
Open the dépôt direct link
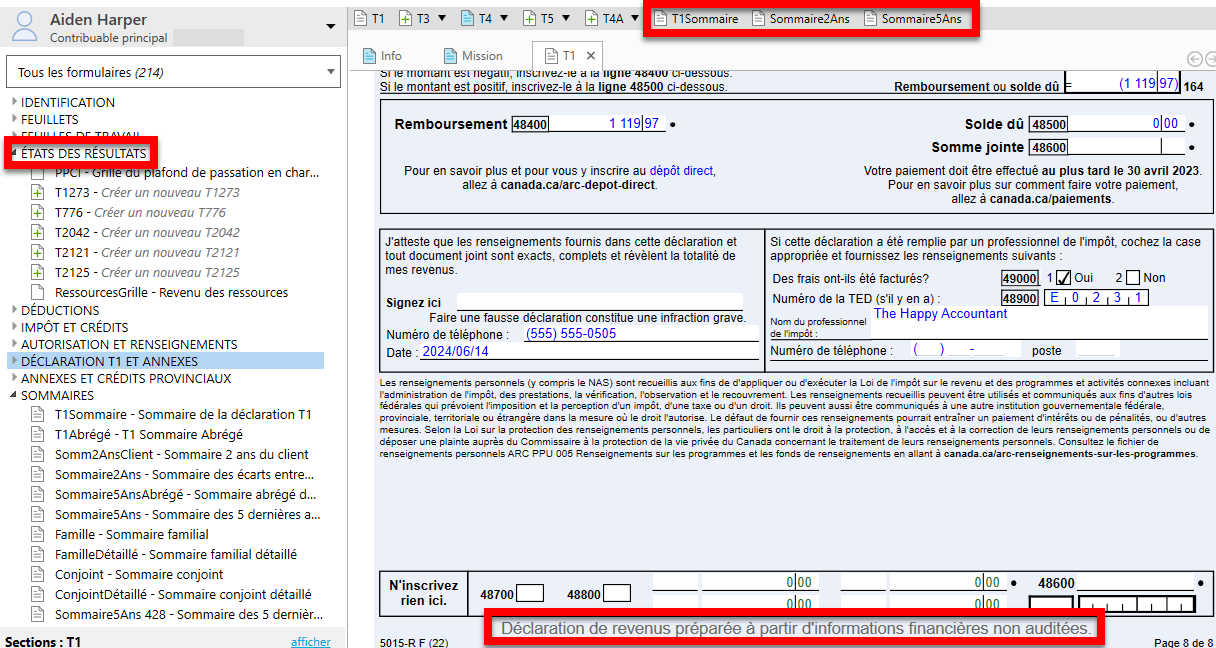coord(682,171)
